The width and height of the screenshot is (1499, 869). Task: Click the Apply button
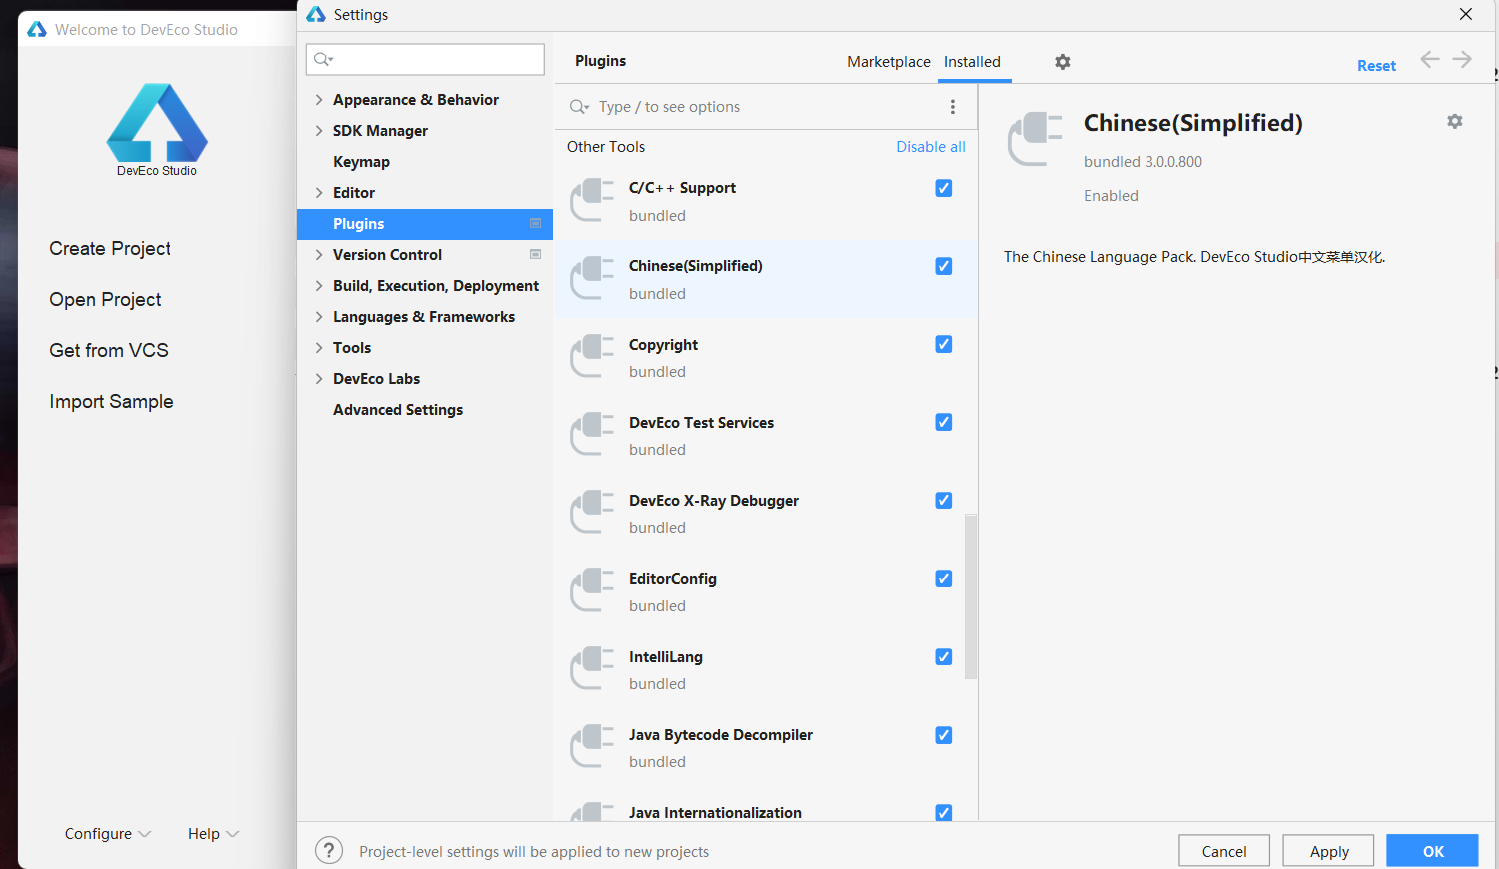pos(1328,851)
